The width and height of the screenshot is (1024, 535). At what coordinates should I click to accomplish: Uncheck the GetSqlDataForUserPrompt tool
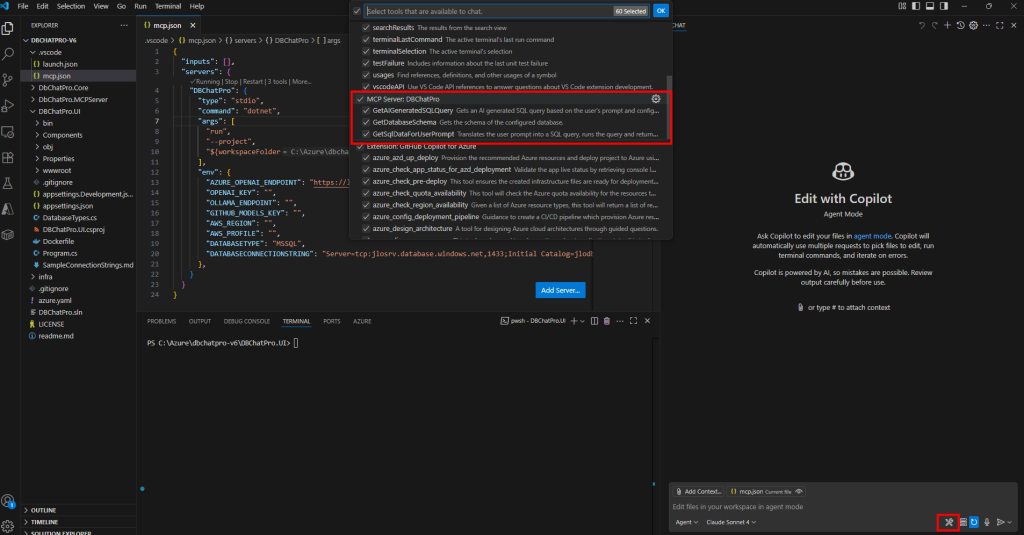(366, 135)
